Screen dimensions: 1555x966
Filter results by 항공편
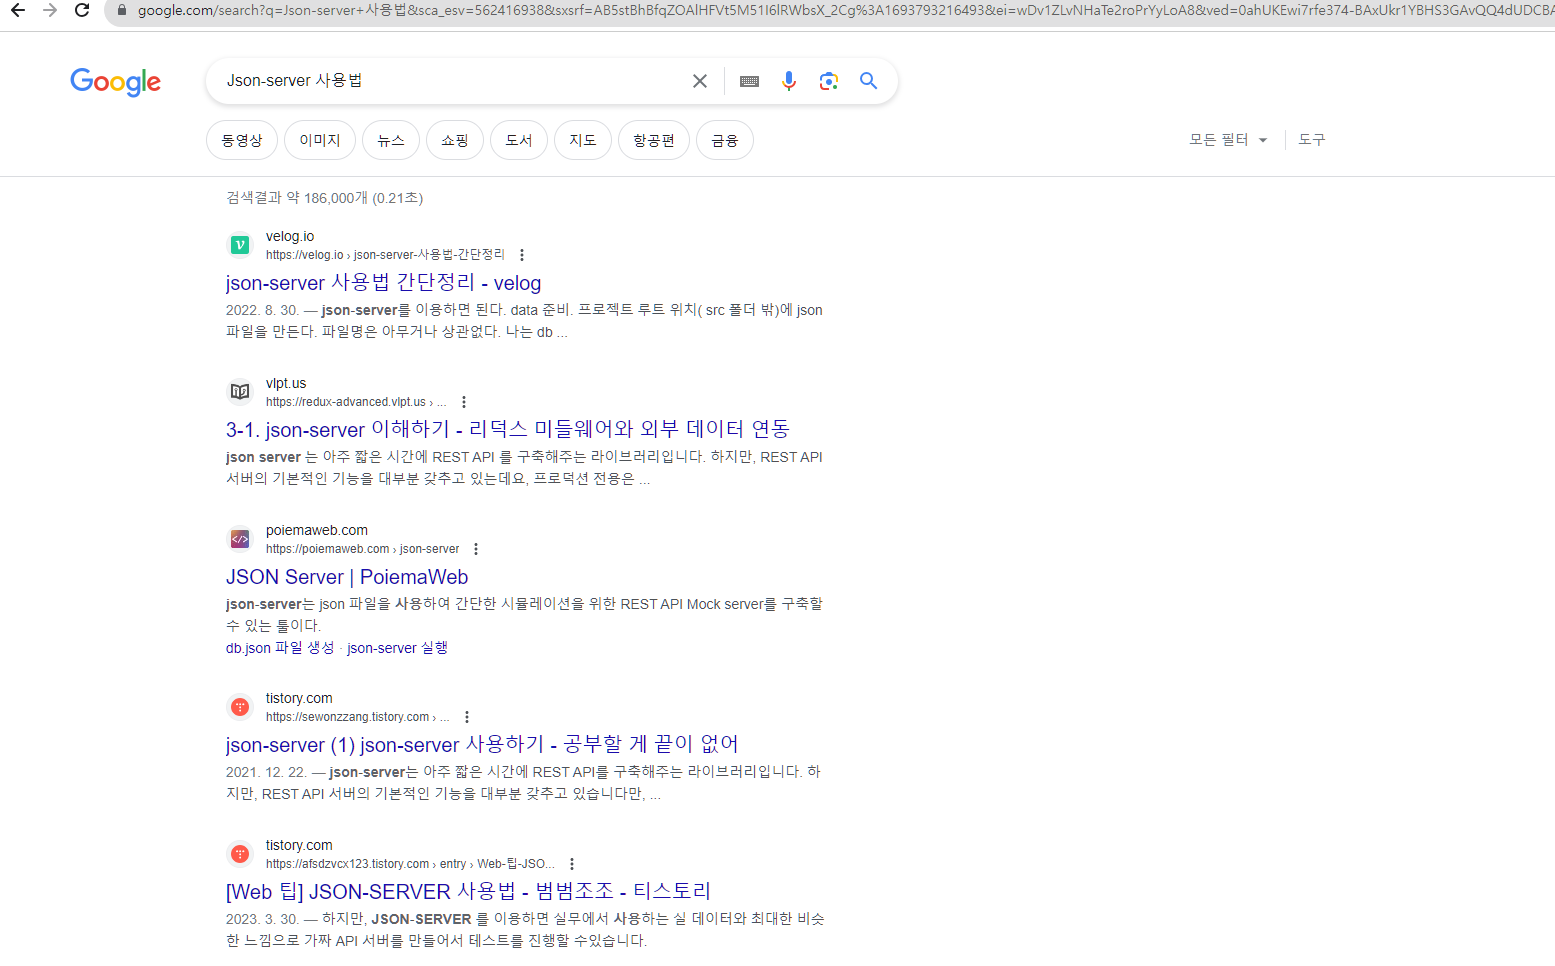654,140
